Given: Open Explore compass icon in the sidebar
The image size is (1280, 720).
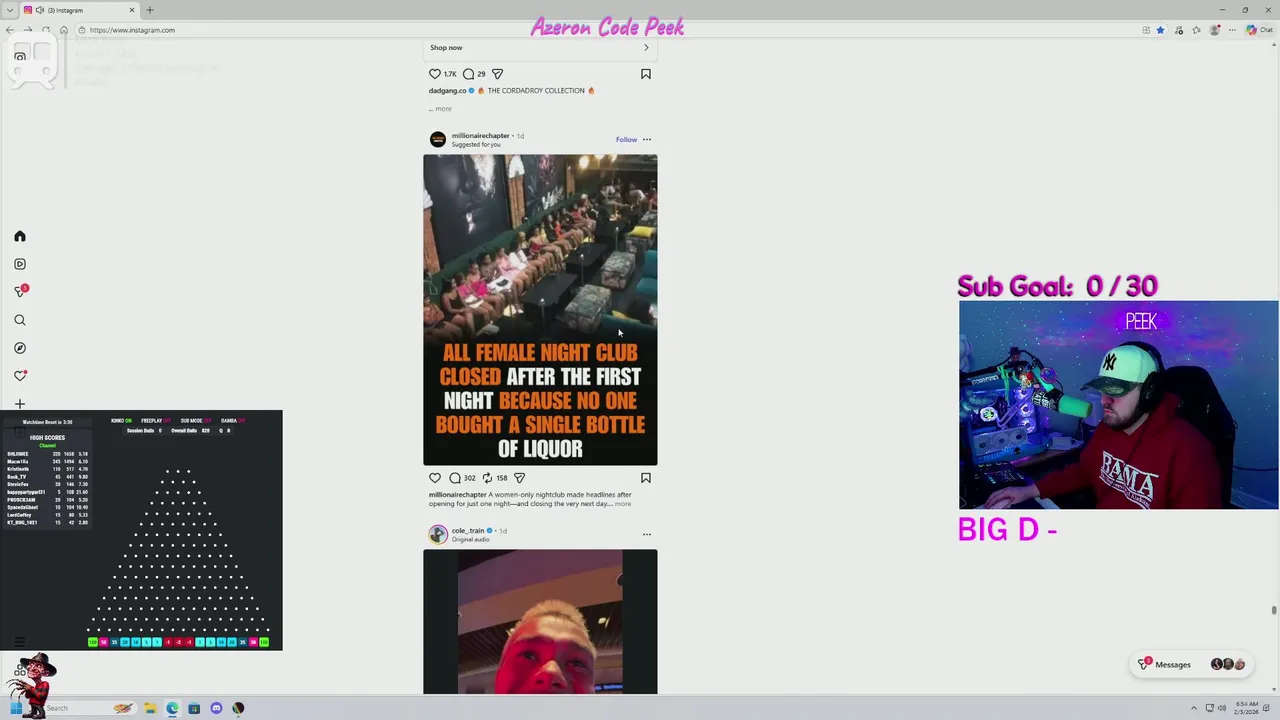Looking at the screenshot, I should 20,348.
